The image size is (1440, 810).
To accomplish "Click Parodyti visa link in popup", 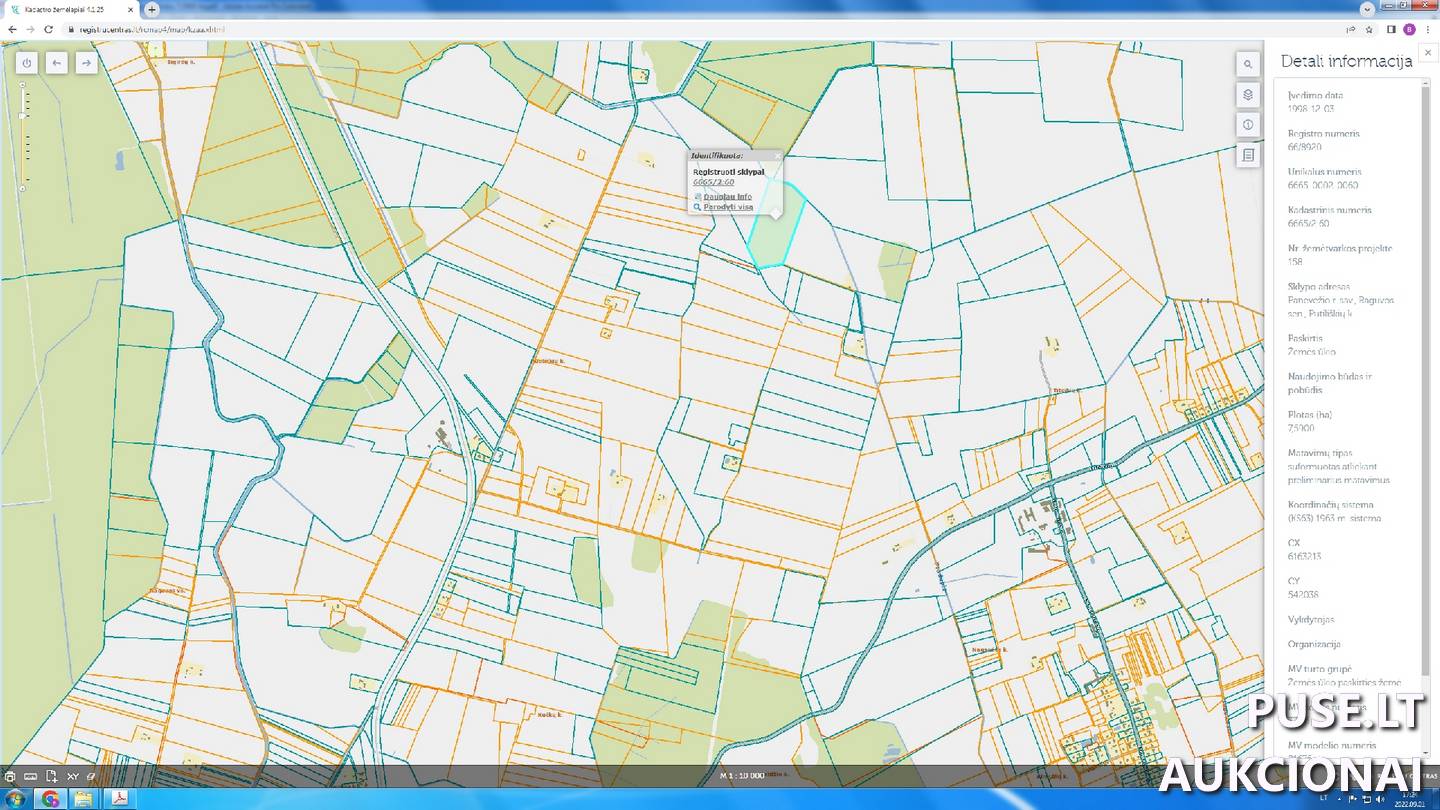I will 728,207.
